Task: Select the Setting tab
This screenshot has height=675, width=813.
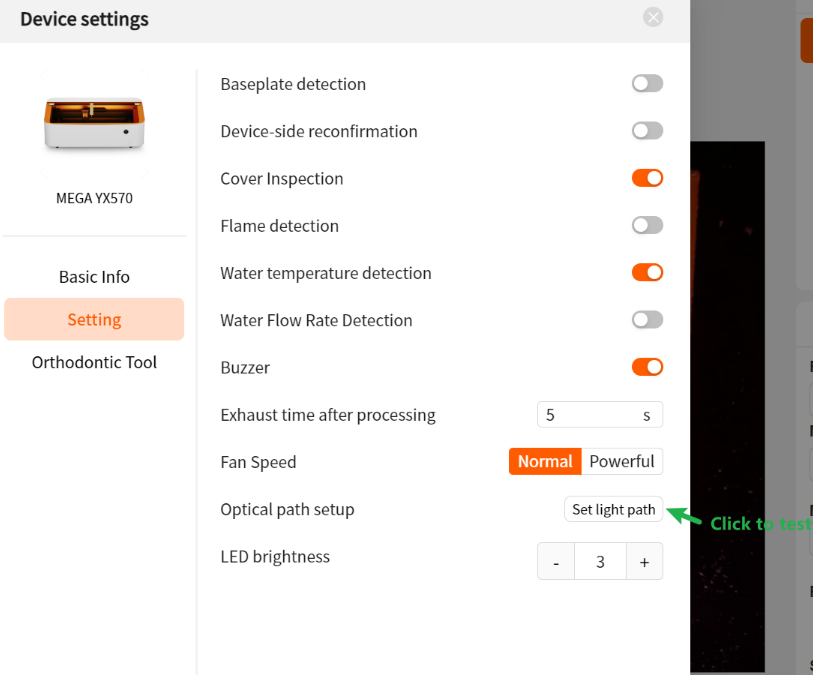Action: 94,319
